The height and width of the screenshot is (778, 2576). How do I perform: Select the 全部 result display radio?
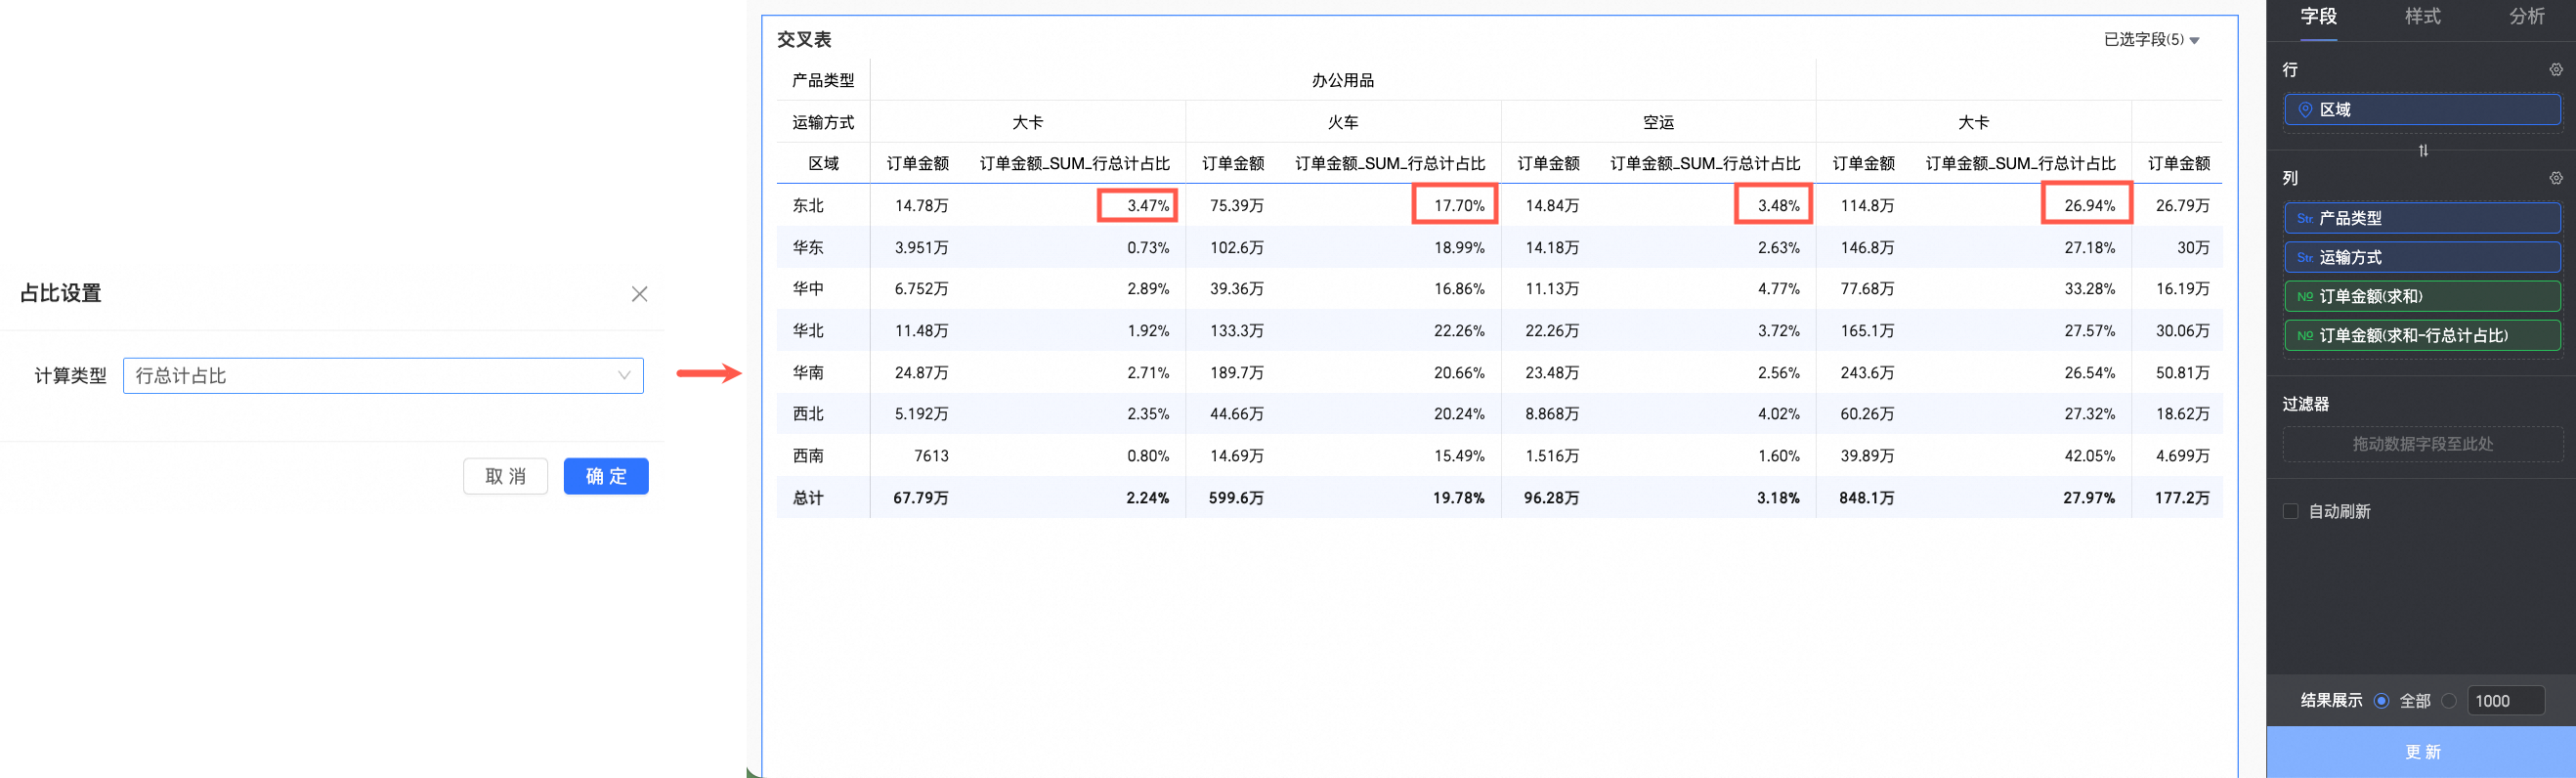click(x=2381, y=701)
